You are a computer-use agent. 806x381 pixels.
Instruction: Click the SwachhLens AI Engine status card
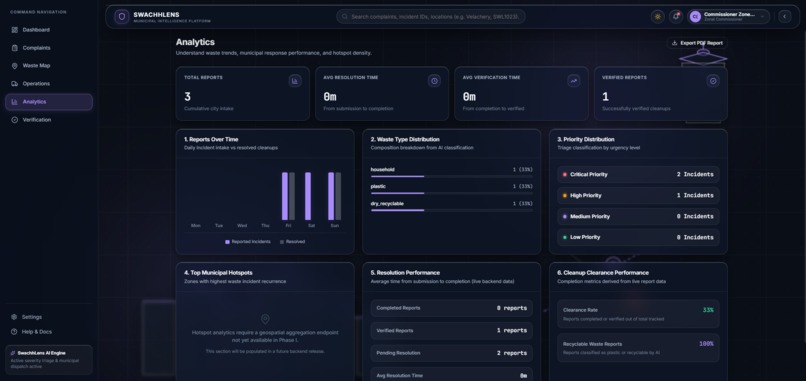click(49, 359)
